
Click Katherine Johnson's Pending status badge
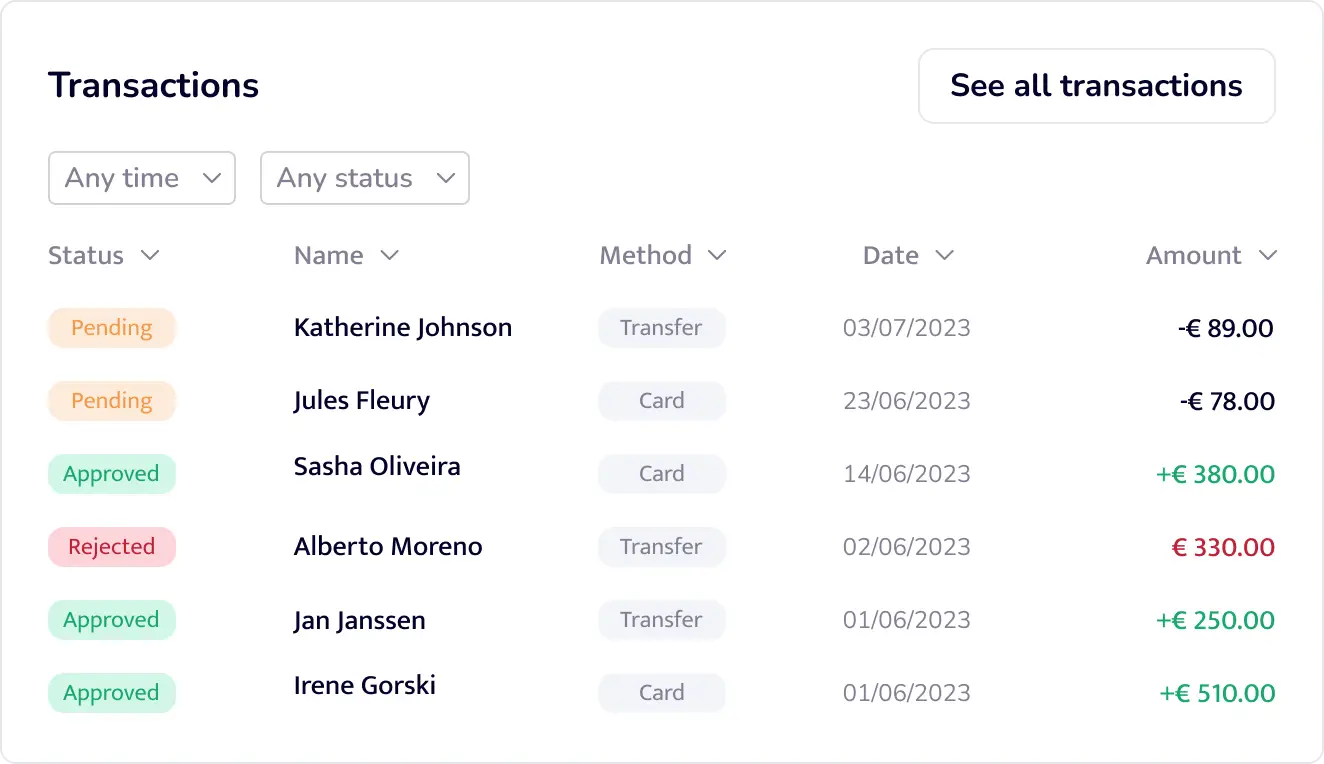pos(111,328)
